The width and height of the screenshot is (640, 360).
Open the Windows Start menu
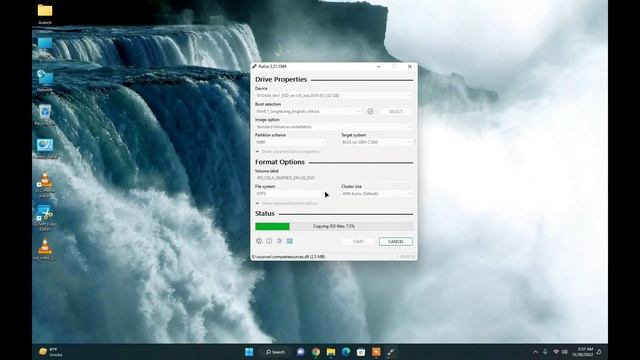click(x=249, y=352)
